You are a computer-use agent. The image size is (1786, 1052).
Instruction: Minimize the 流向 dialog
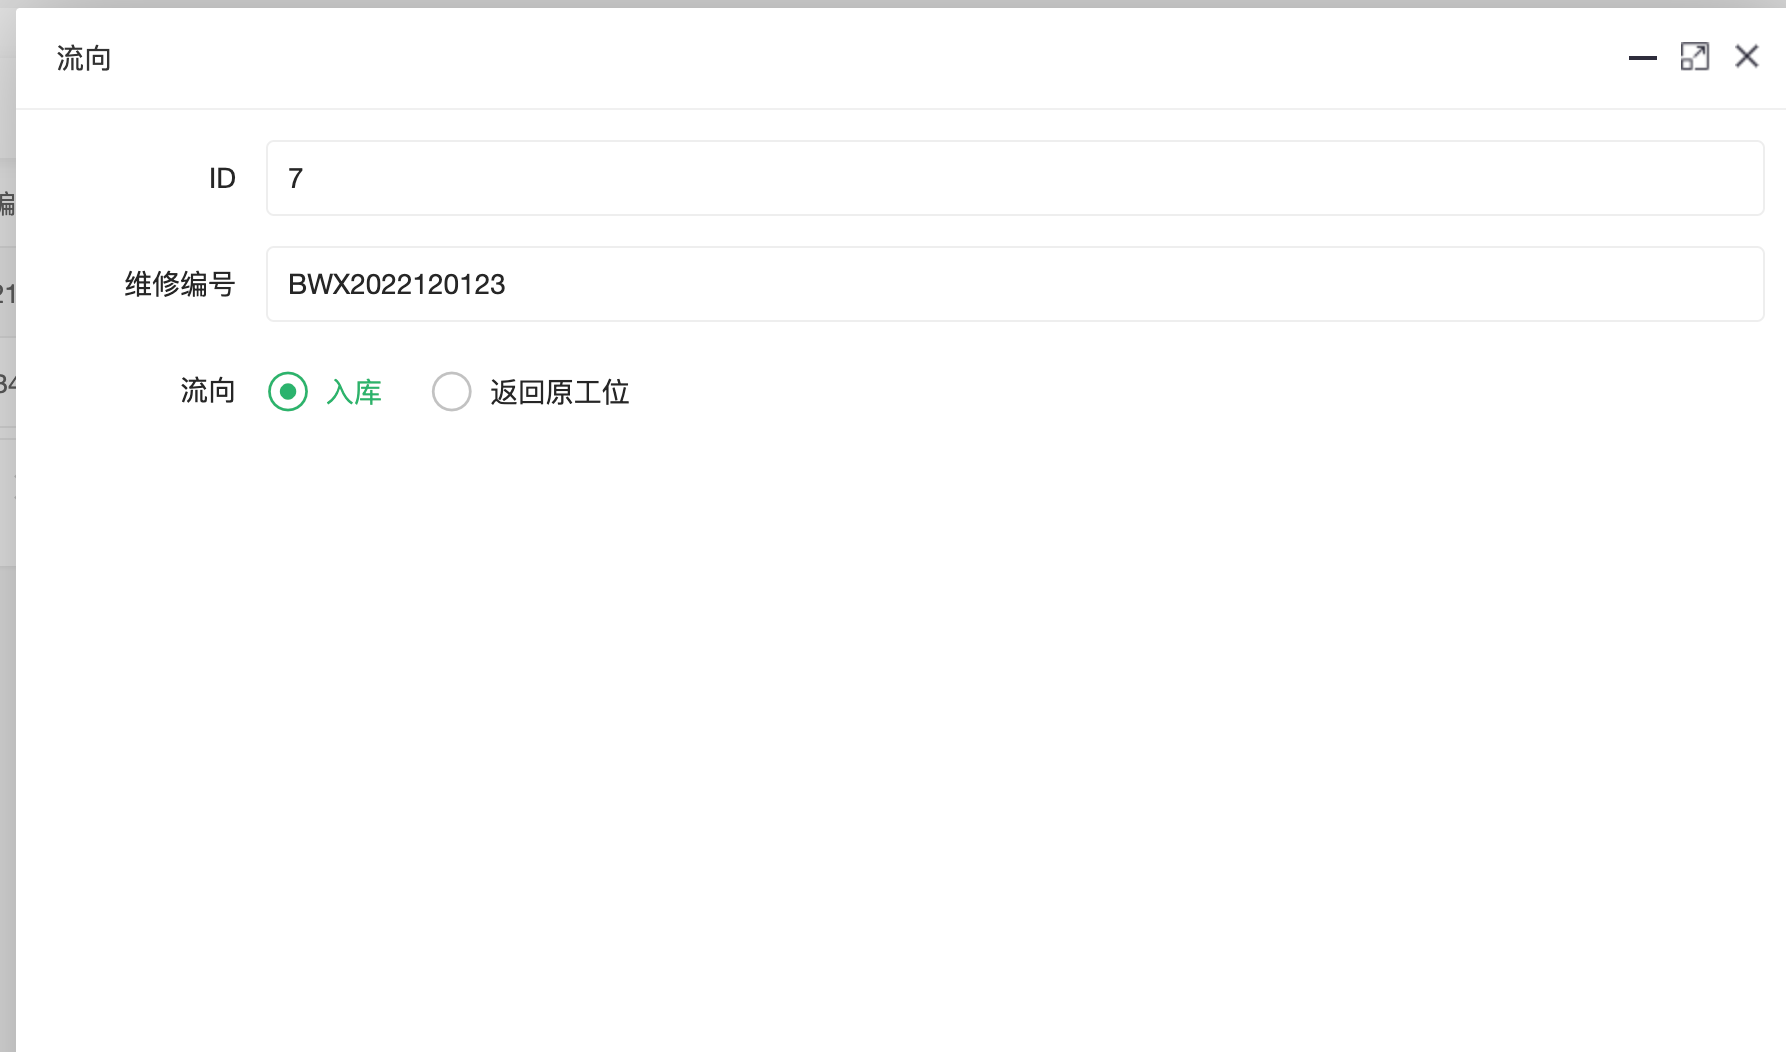pyautogui.click(x=1643, y=58)
